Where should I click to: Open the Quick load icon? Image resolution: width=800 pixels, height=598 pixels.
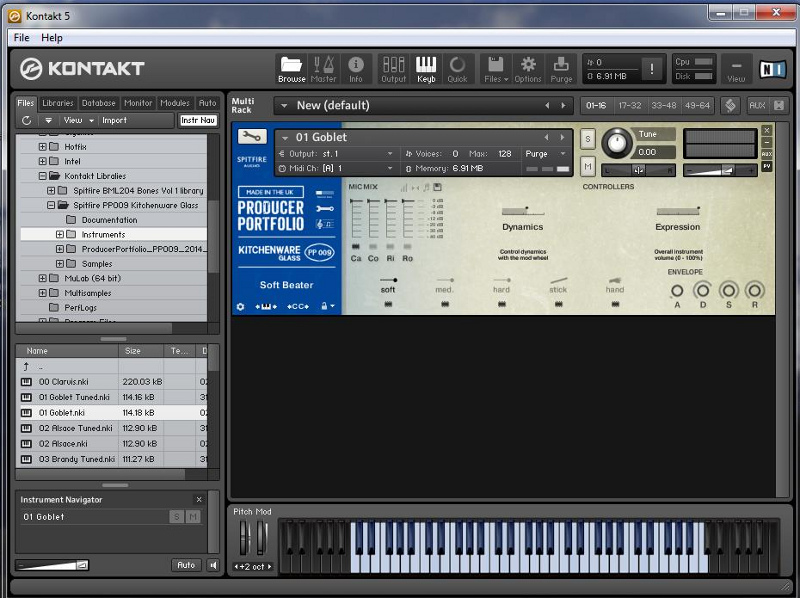[x=457, y=69]
